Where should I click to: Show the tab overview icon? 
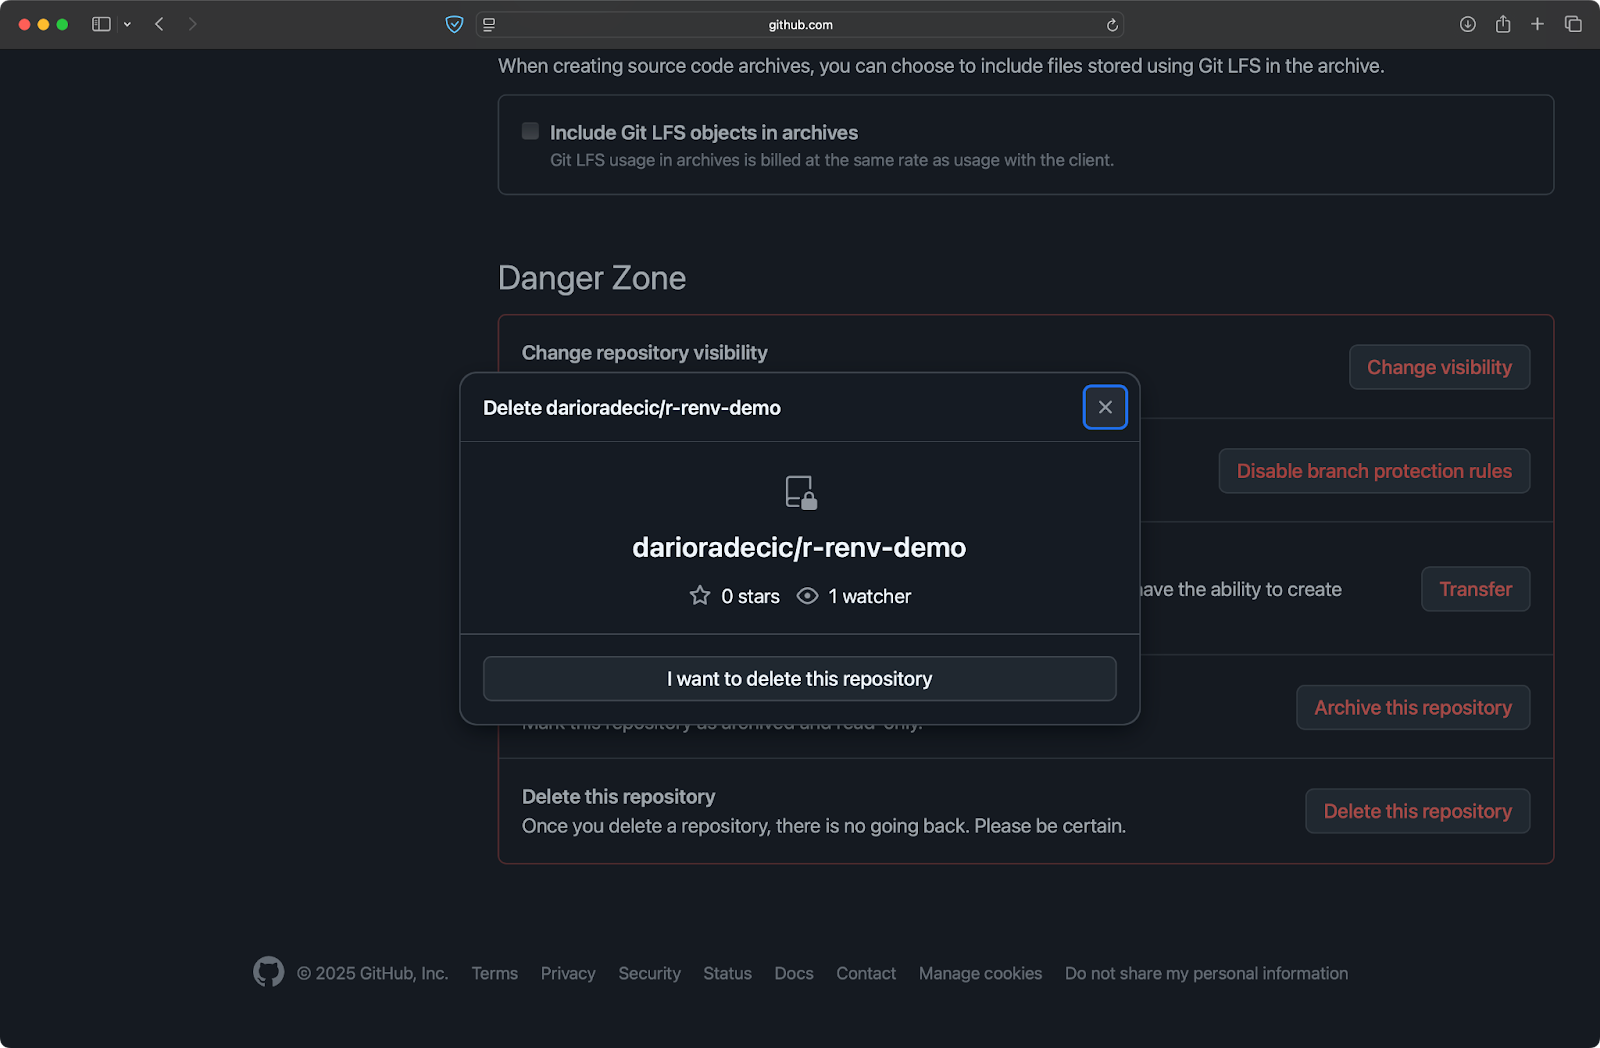coord(1573,24)
